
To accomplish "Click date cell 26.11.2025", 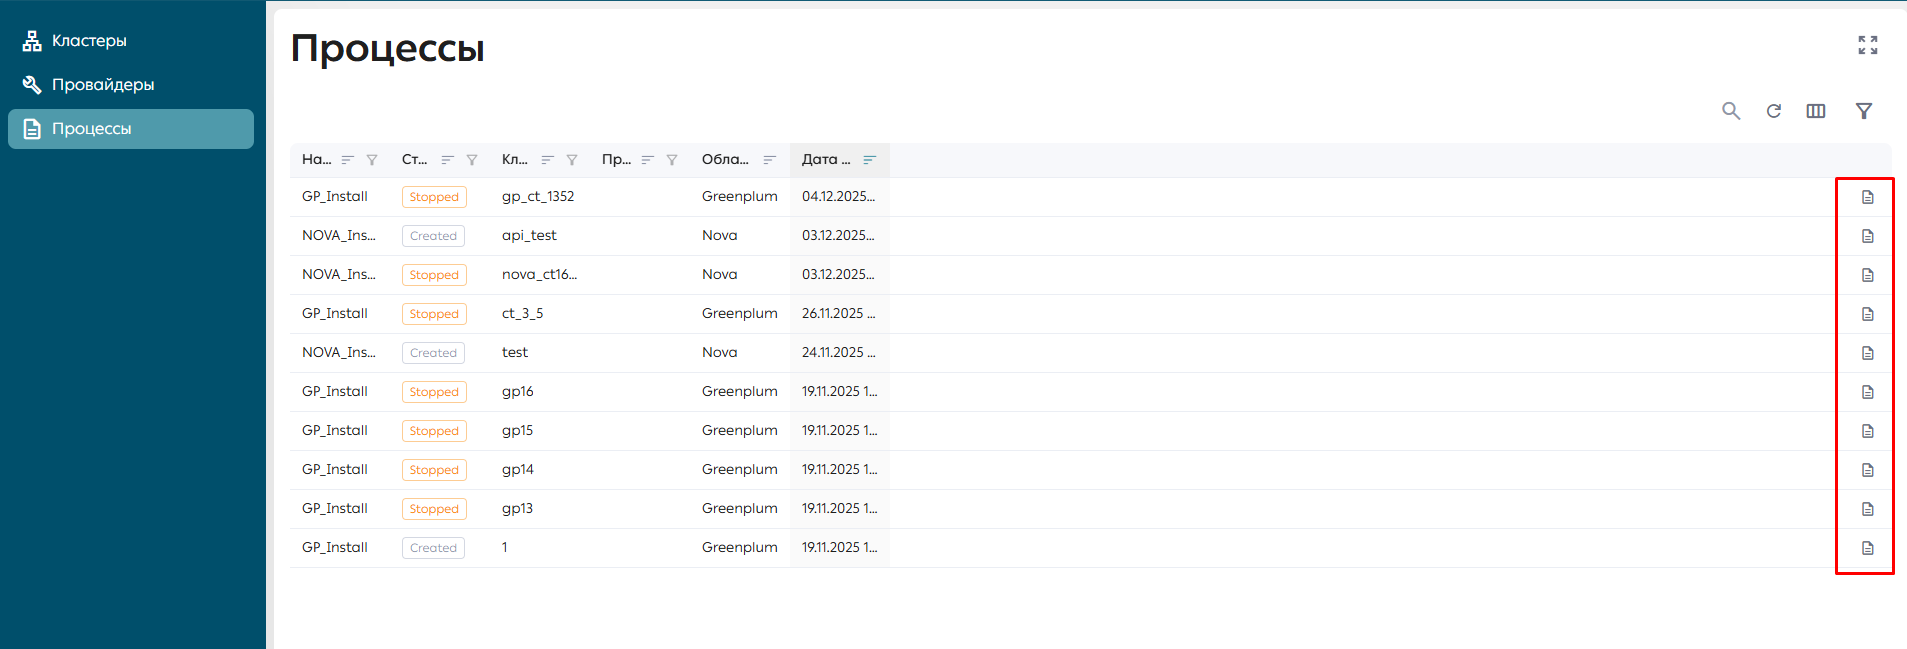I will point(838,314).
